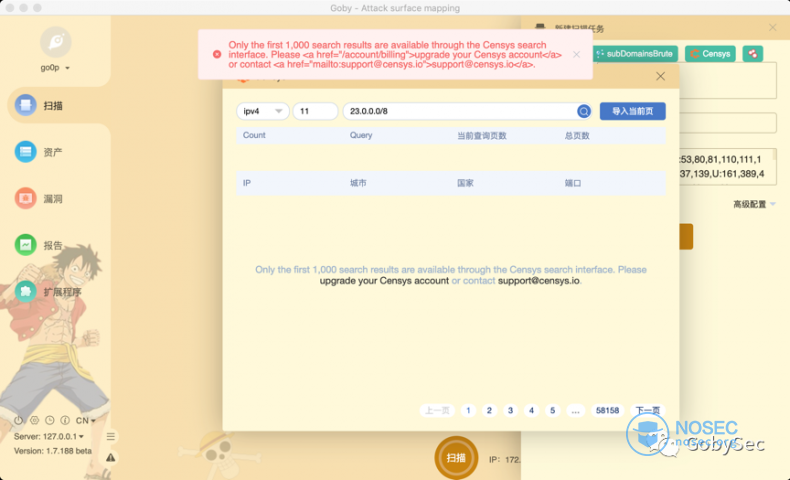Click the subDomainsBrute plugin button
Screen dimensions: 790x480
pos(635,53)
